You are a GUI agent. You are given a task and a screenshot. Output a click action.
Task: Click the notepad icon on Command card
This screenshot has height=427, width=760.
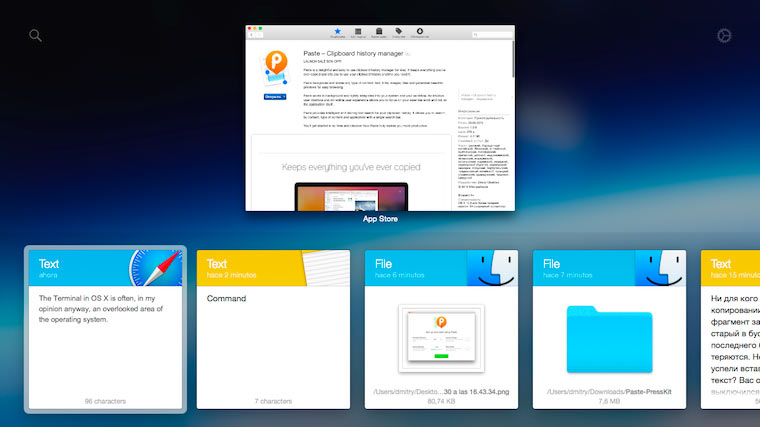326,268
